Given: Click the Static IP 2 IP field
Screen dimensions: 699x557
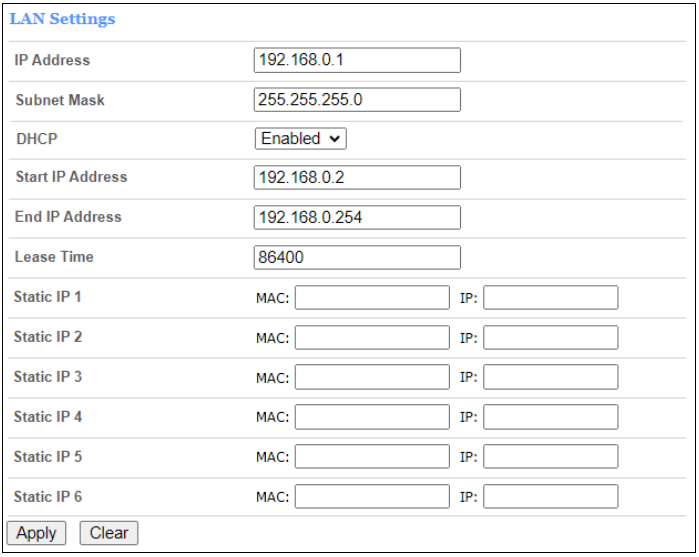Looking at the screenshot, I should click(x=551, y=338).
